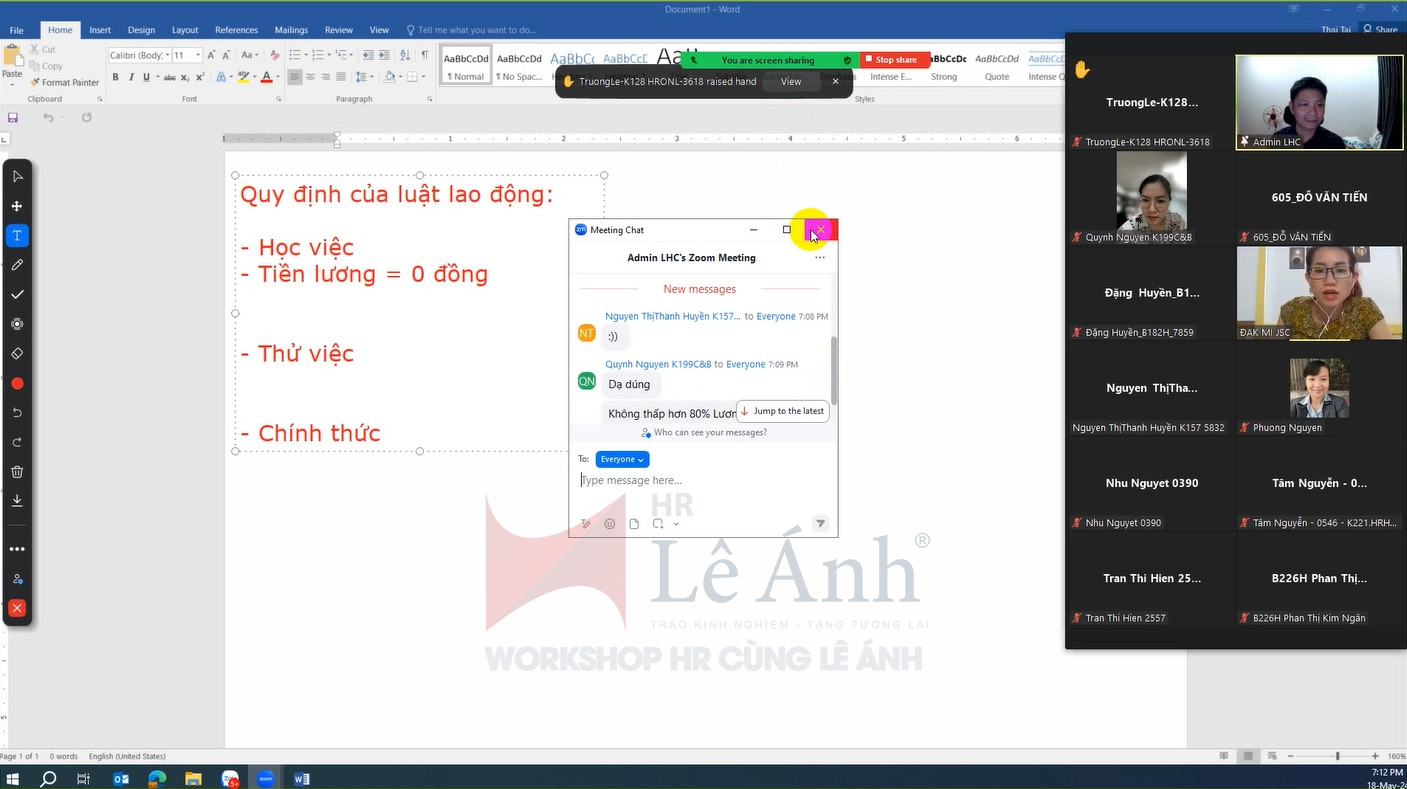Click Jump to the latest button
The width and height of the screenshot is (1407, 789).
pos(783,411)
